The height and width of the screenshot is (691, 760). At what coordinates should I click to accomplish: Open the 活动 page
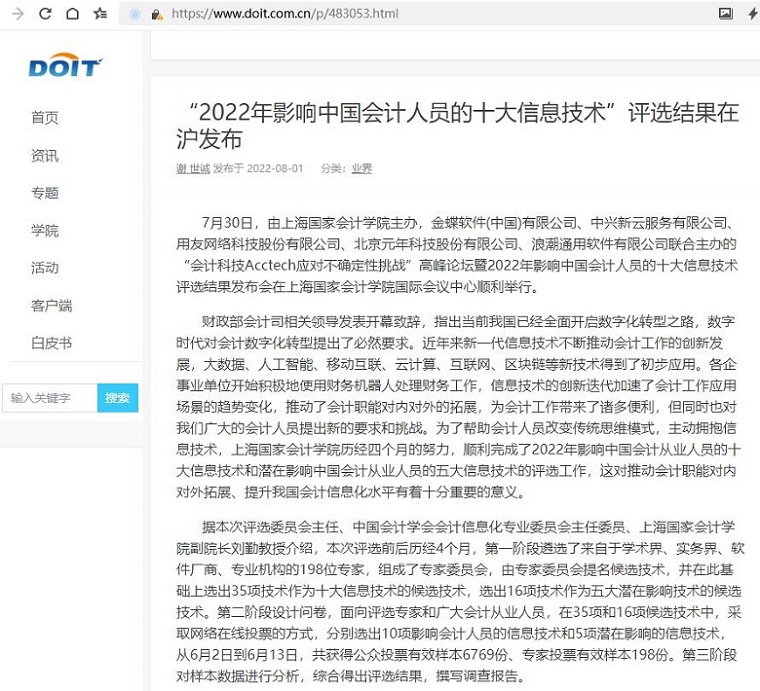[45, 268]
